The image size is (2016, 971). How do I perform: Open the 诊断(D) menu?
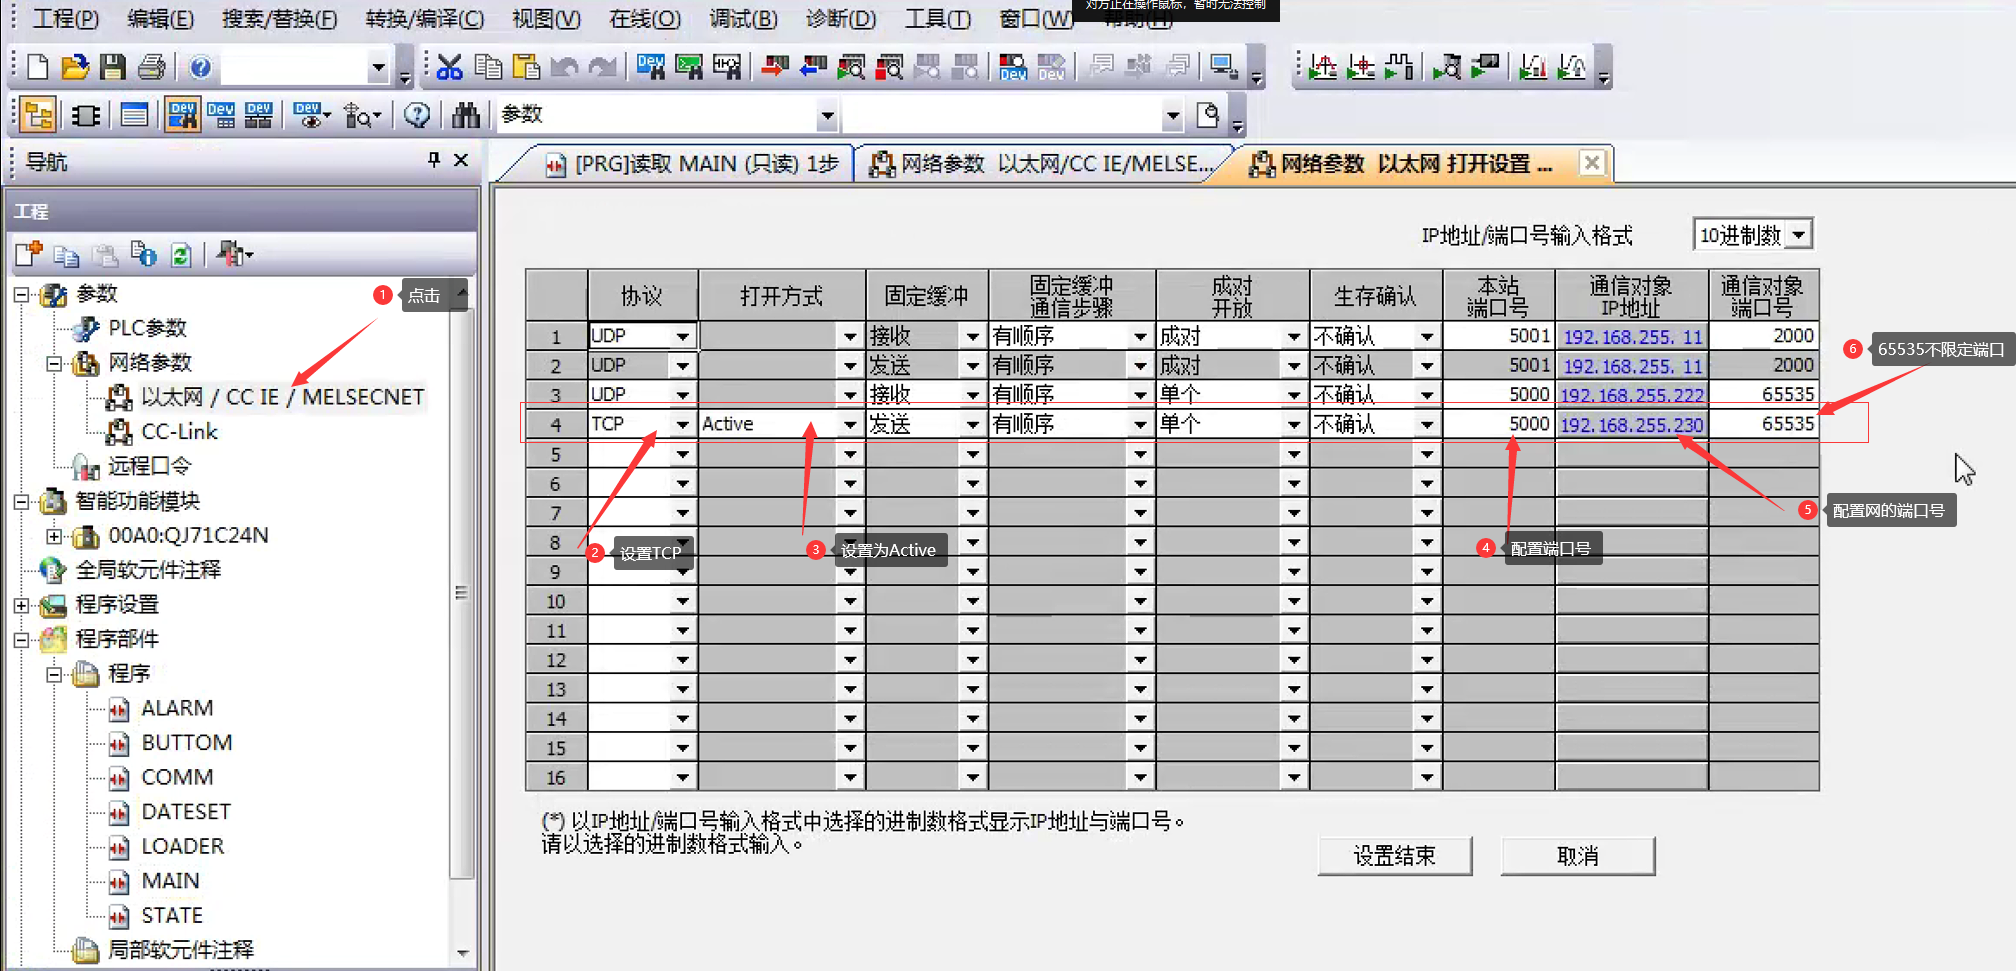tap(840, 18)
